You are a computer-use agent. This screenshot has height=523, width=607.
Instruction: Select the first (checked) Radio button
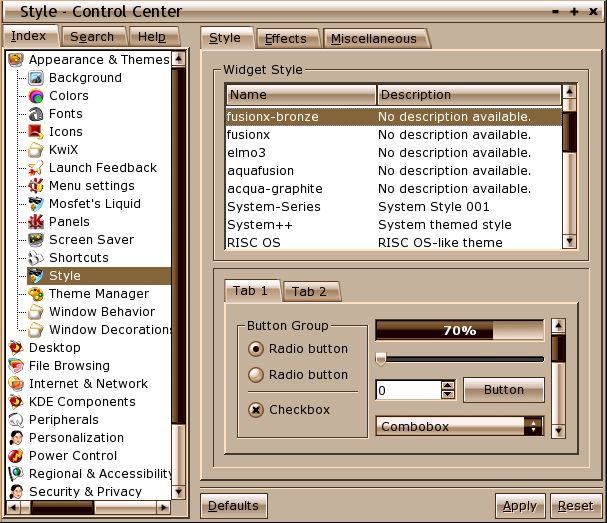256,349
